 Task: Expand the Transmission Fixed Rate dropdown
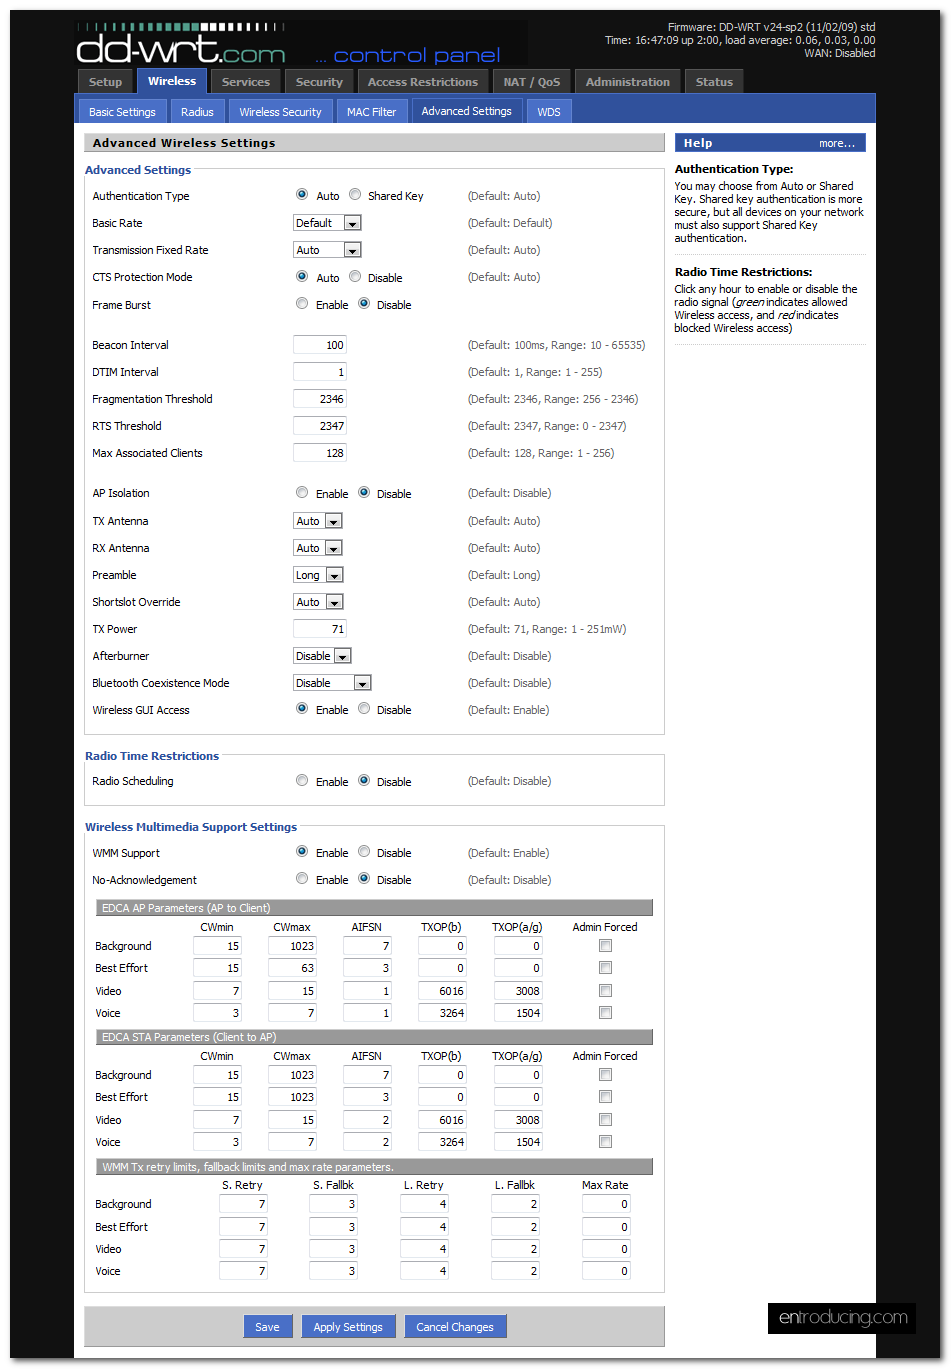[327, 250]
